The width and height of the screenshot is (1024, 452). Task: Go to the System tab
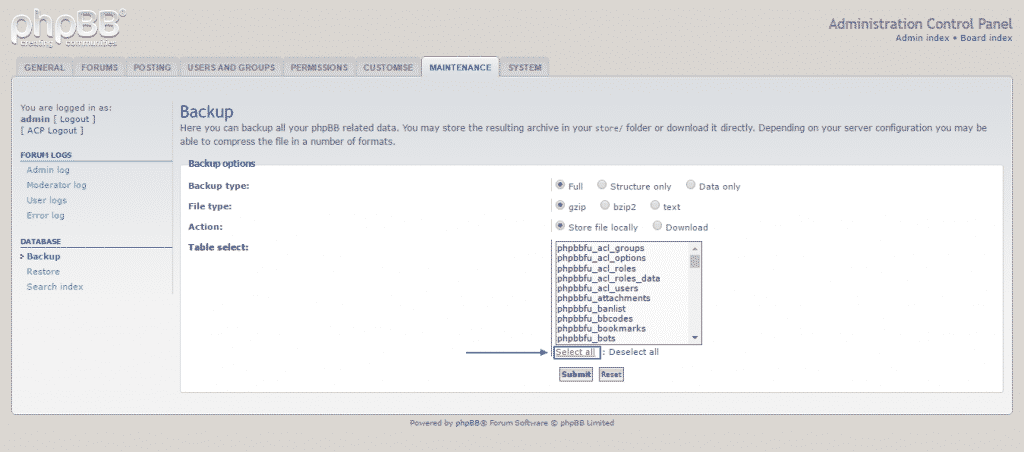[525, 68]
